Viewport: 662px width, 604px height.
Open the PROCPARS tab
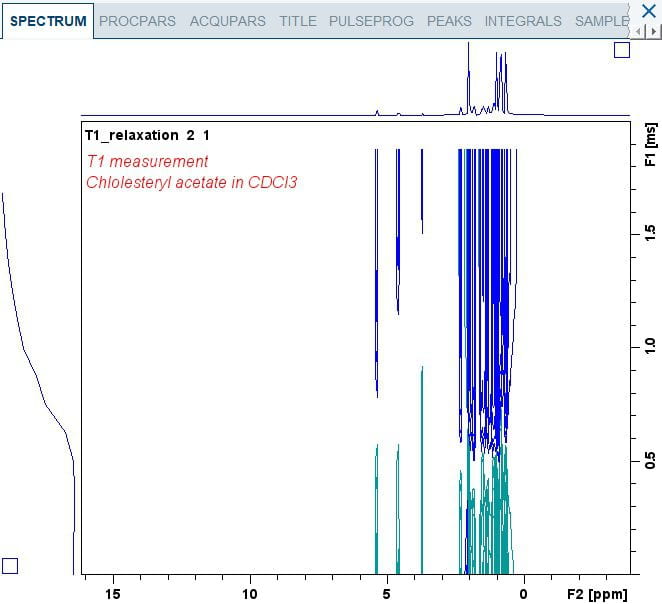coord(138,20)
